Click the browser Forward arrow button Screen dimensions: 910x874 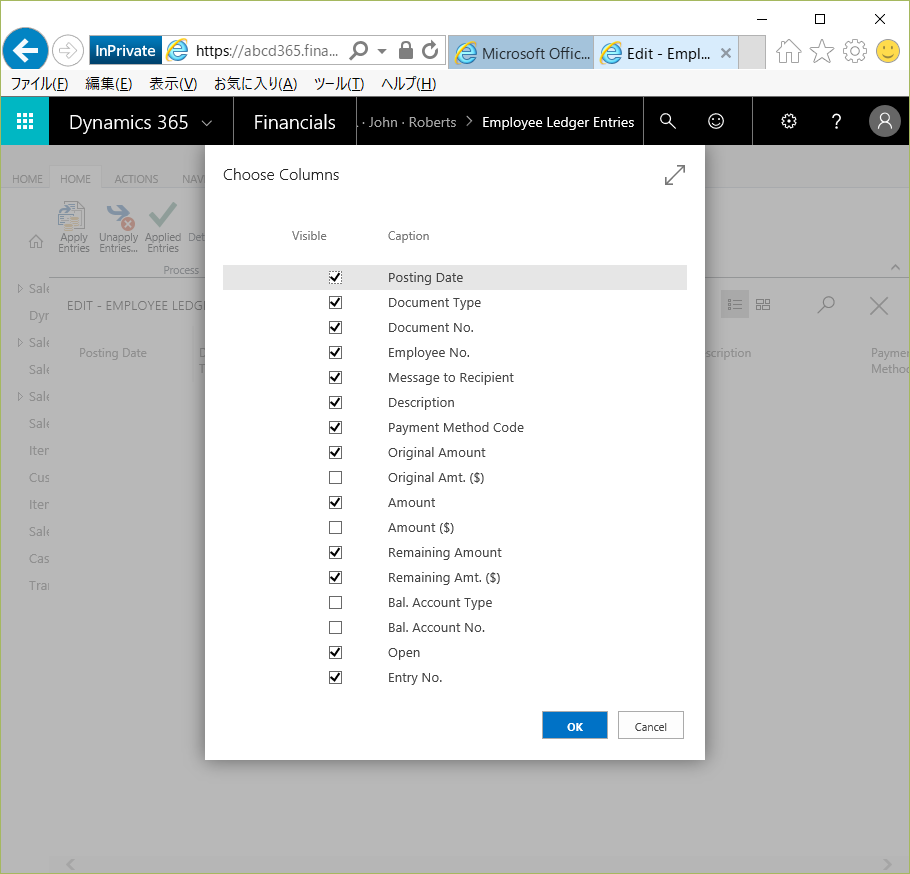67,50
